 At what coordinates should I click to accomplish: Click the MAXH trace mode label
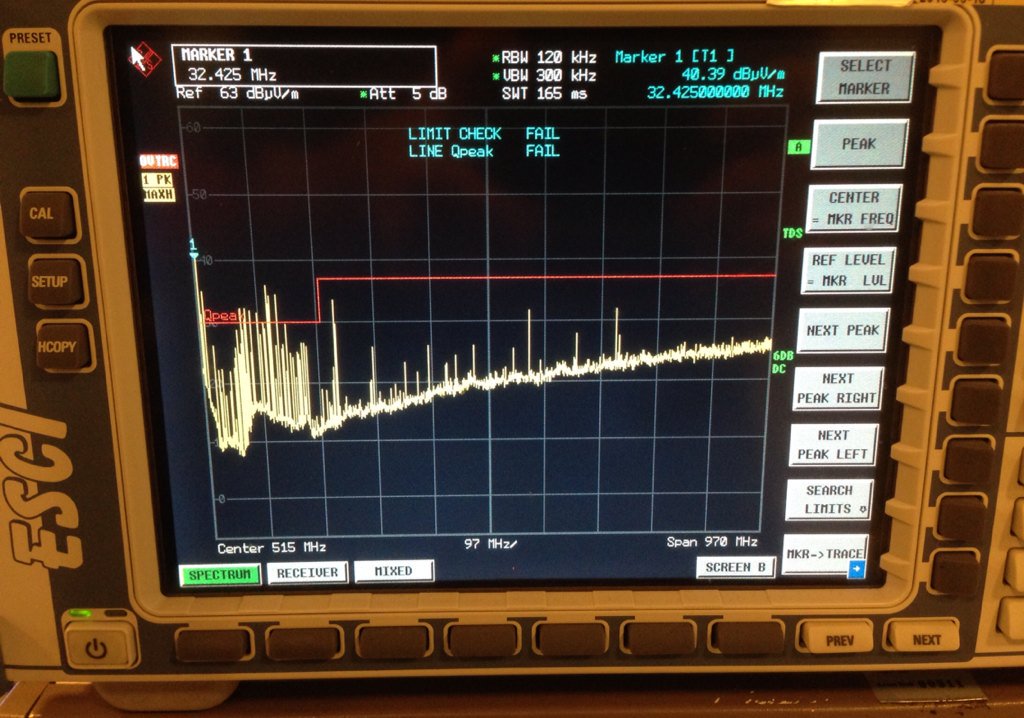pyautogui.click(x=159, y=194)
